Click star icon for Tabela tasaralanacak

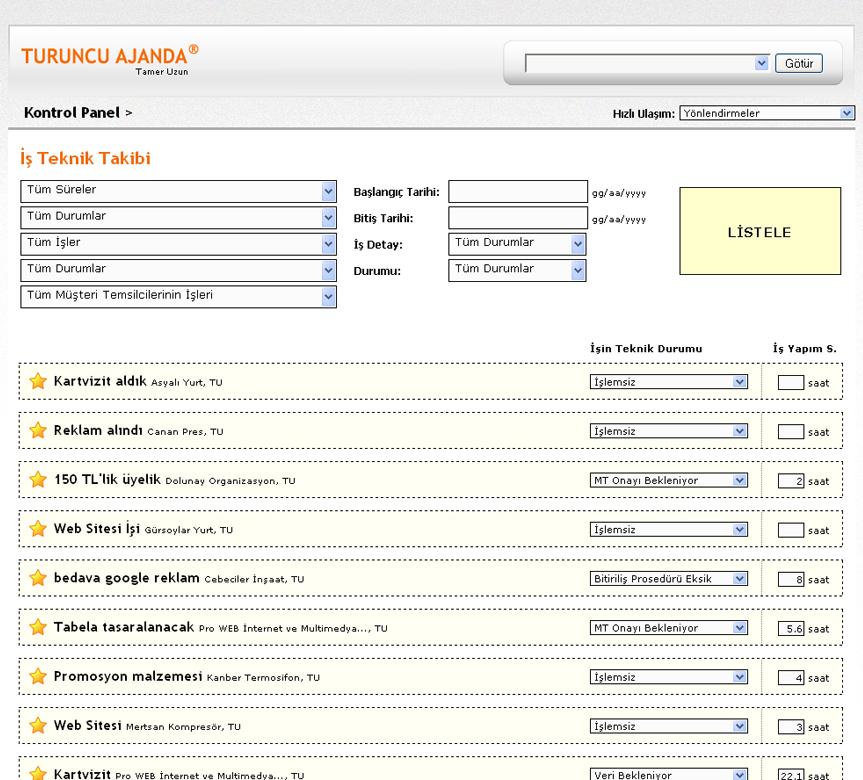click(38, 627)
